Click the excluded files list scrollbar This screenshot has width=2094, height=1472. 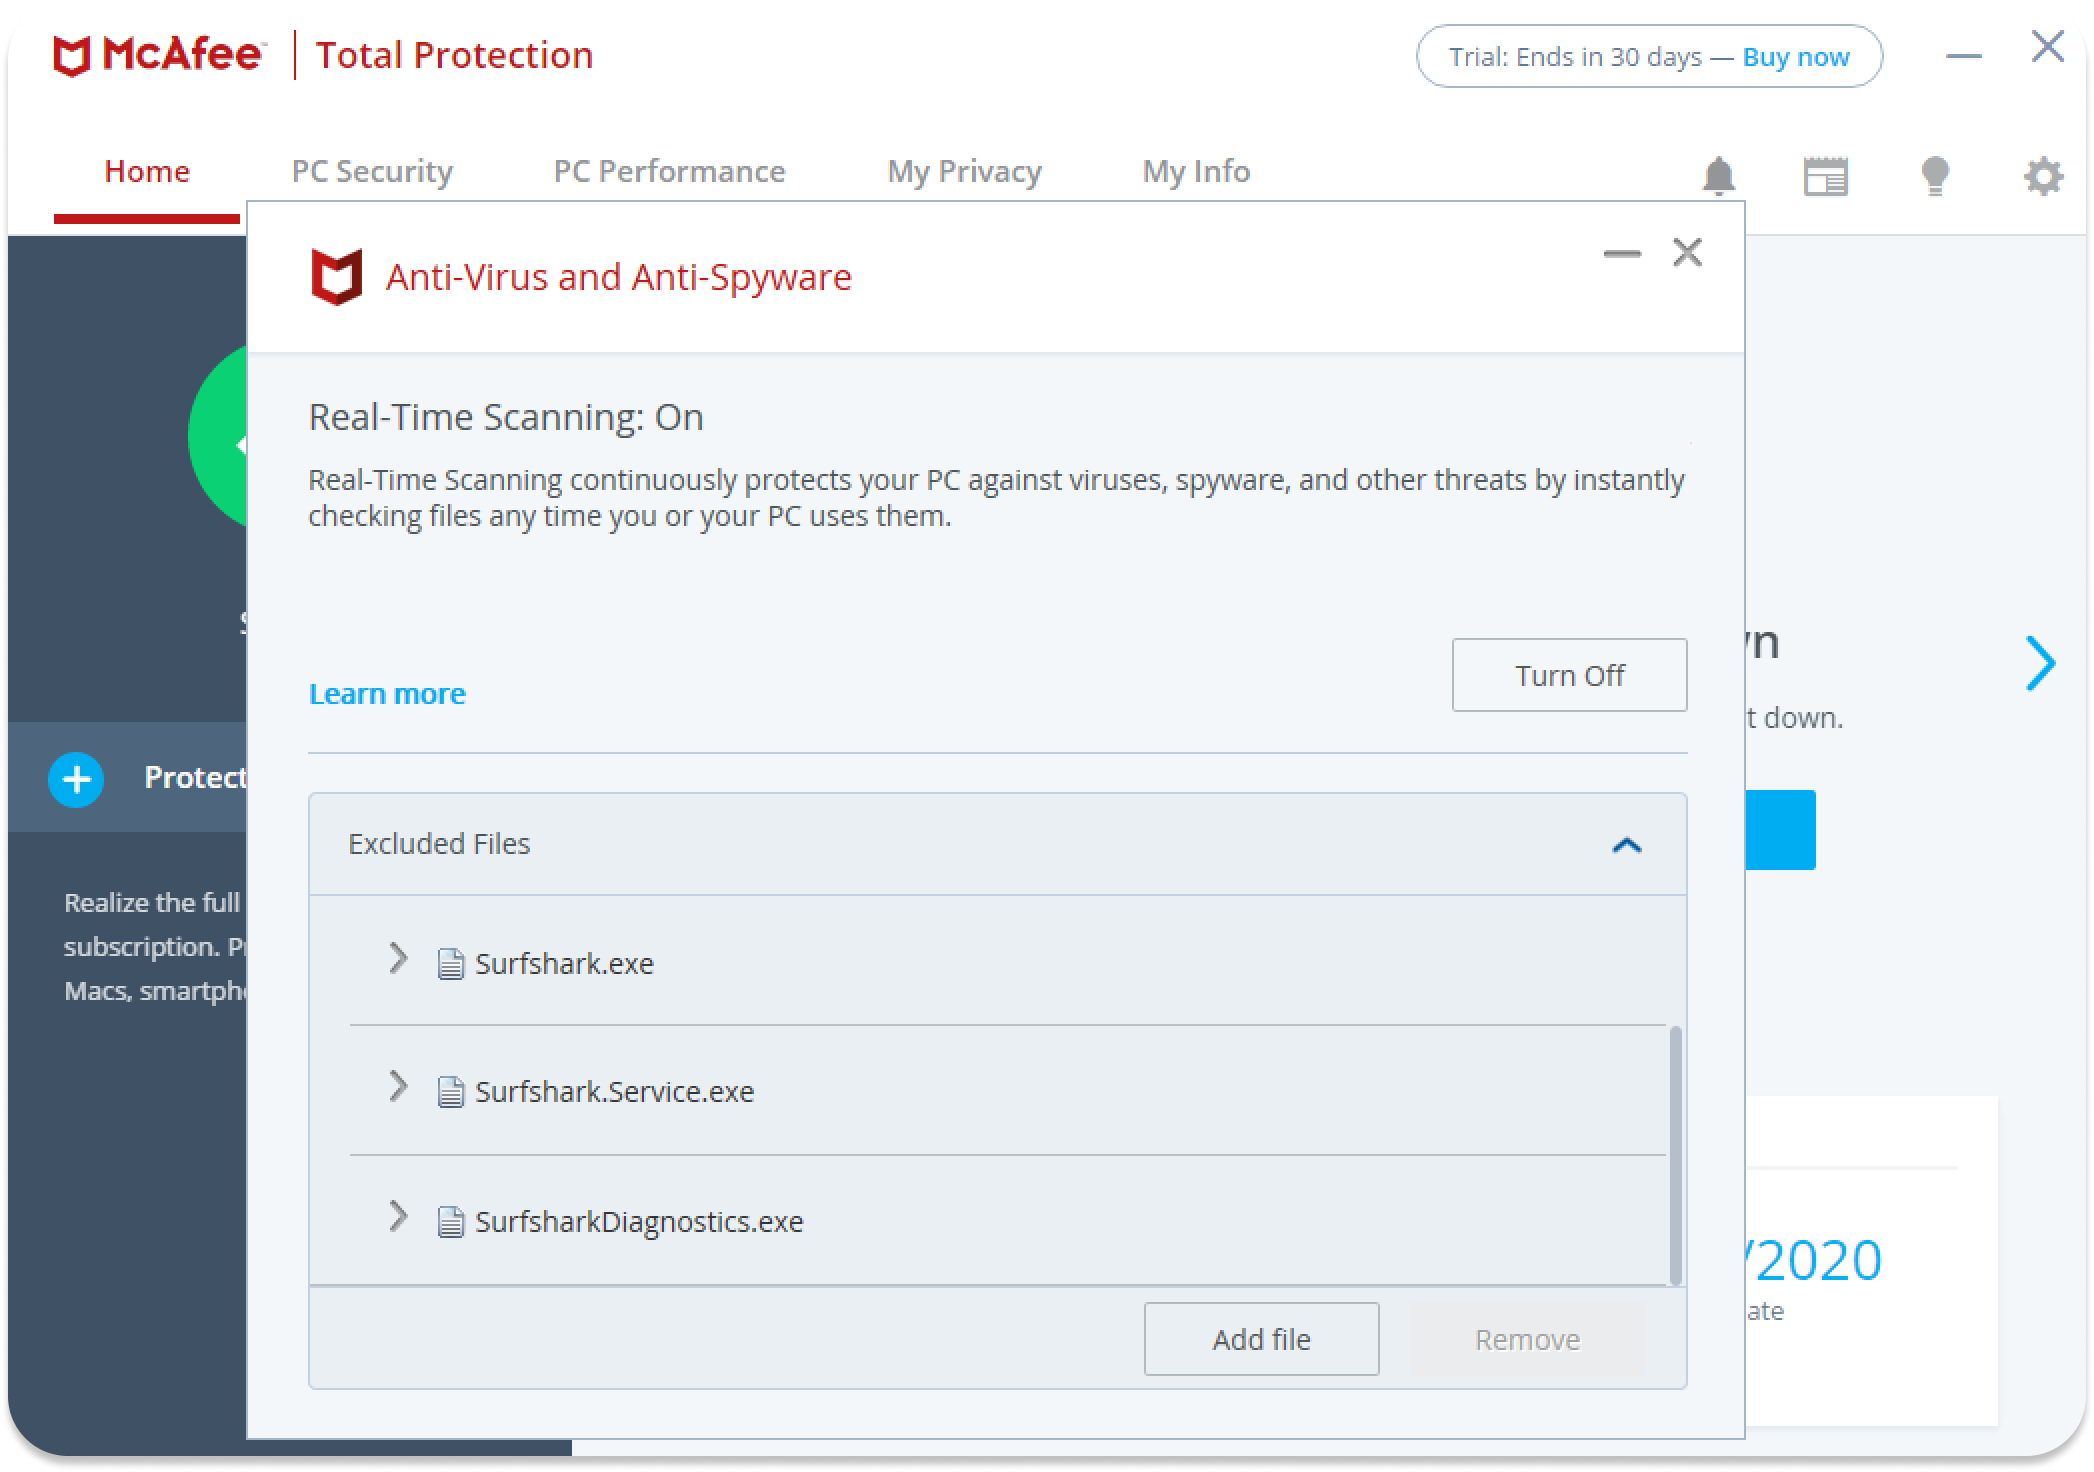tap(1676, 1155)
